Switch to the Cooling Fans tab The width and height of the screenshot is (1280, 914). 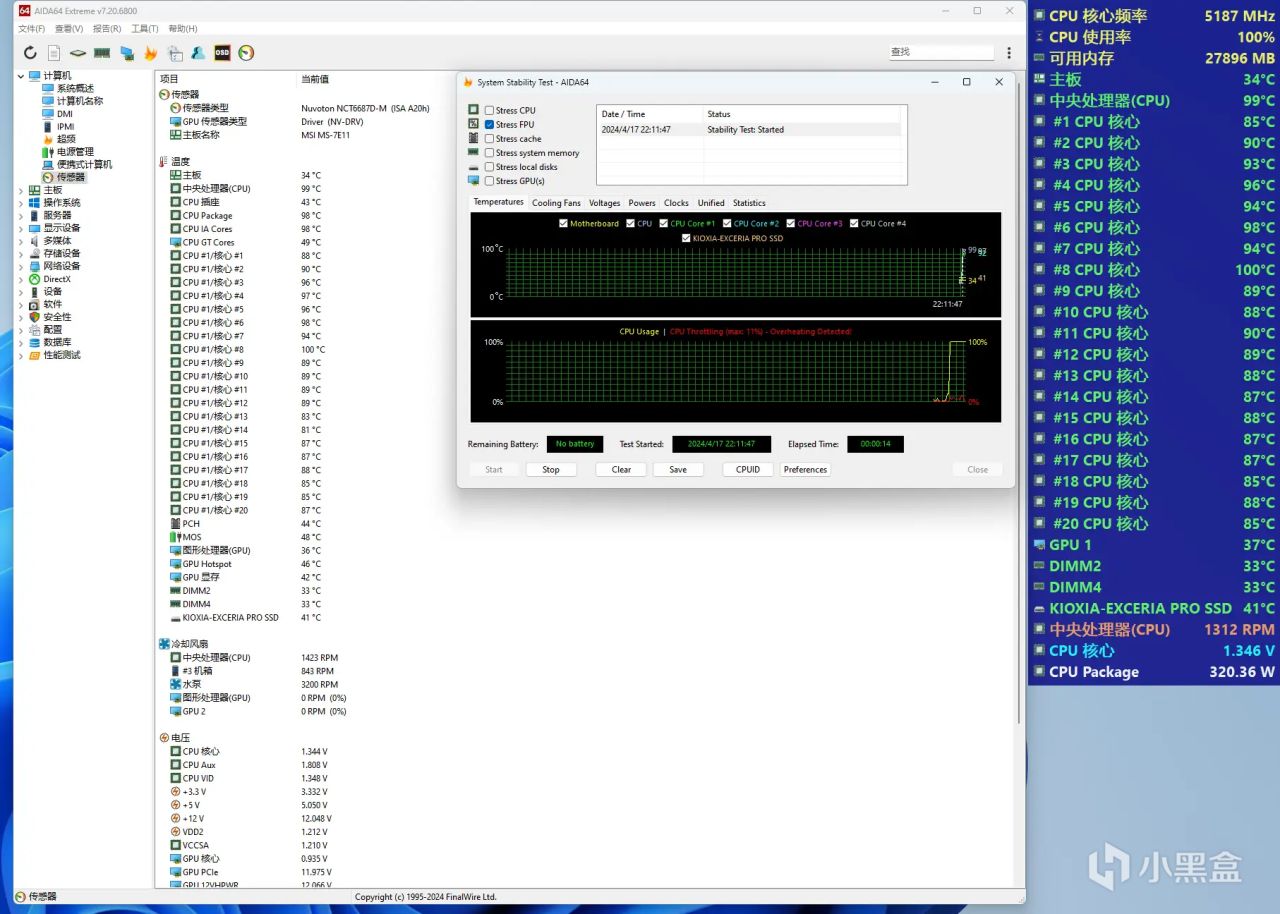coord(556,203)
